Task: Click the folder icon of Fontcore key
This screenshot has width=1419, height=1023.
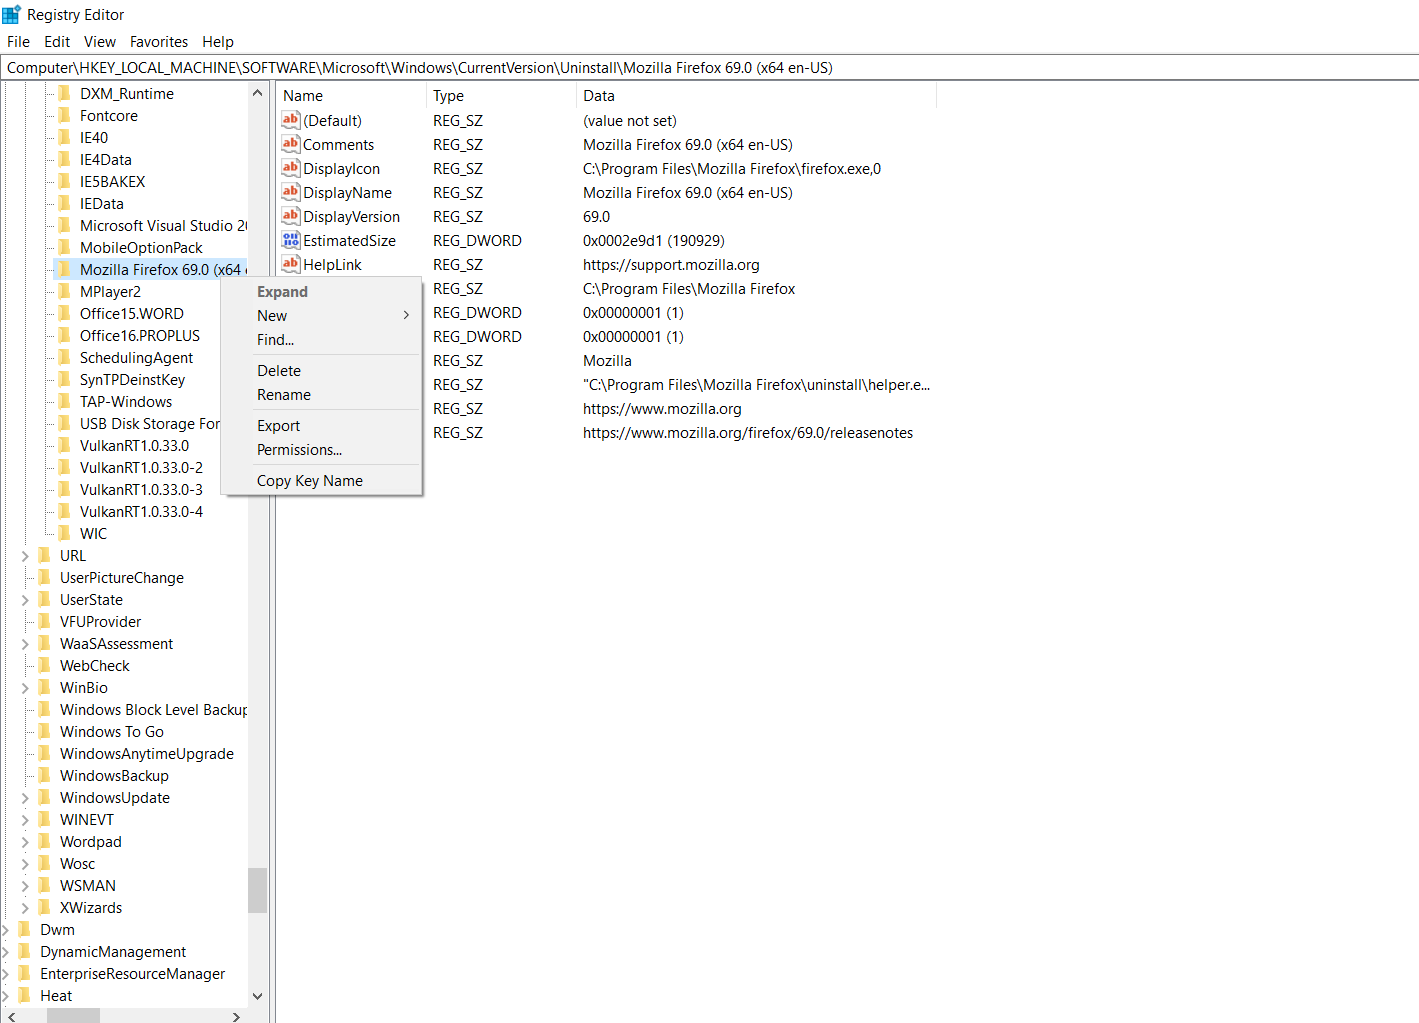Action: coord(64,115)
